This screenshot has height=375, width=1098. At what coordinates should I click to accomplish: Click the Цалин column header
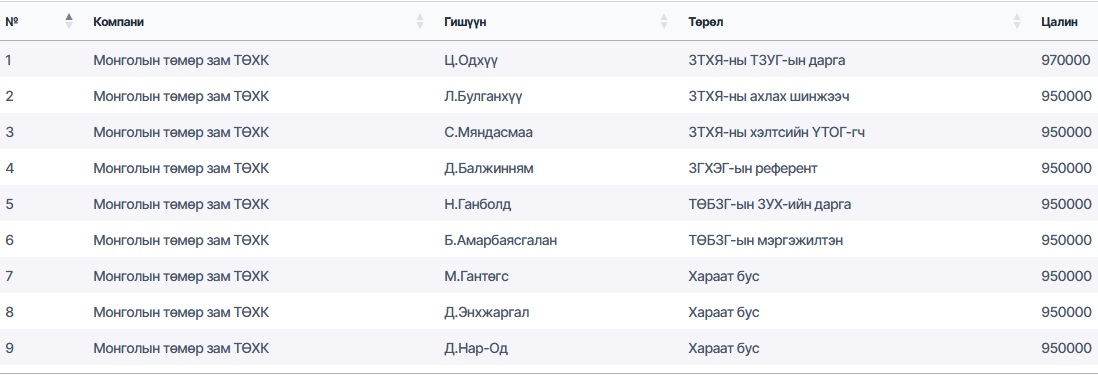pyautogui.click(x=1059, y=22)
